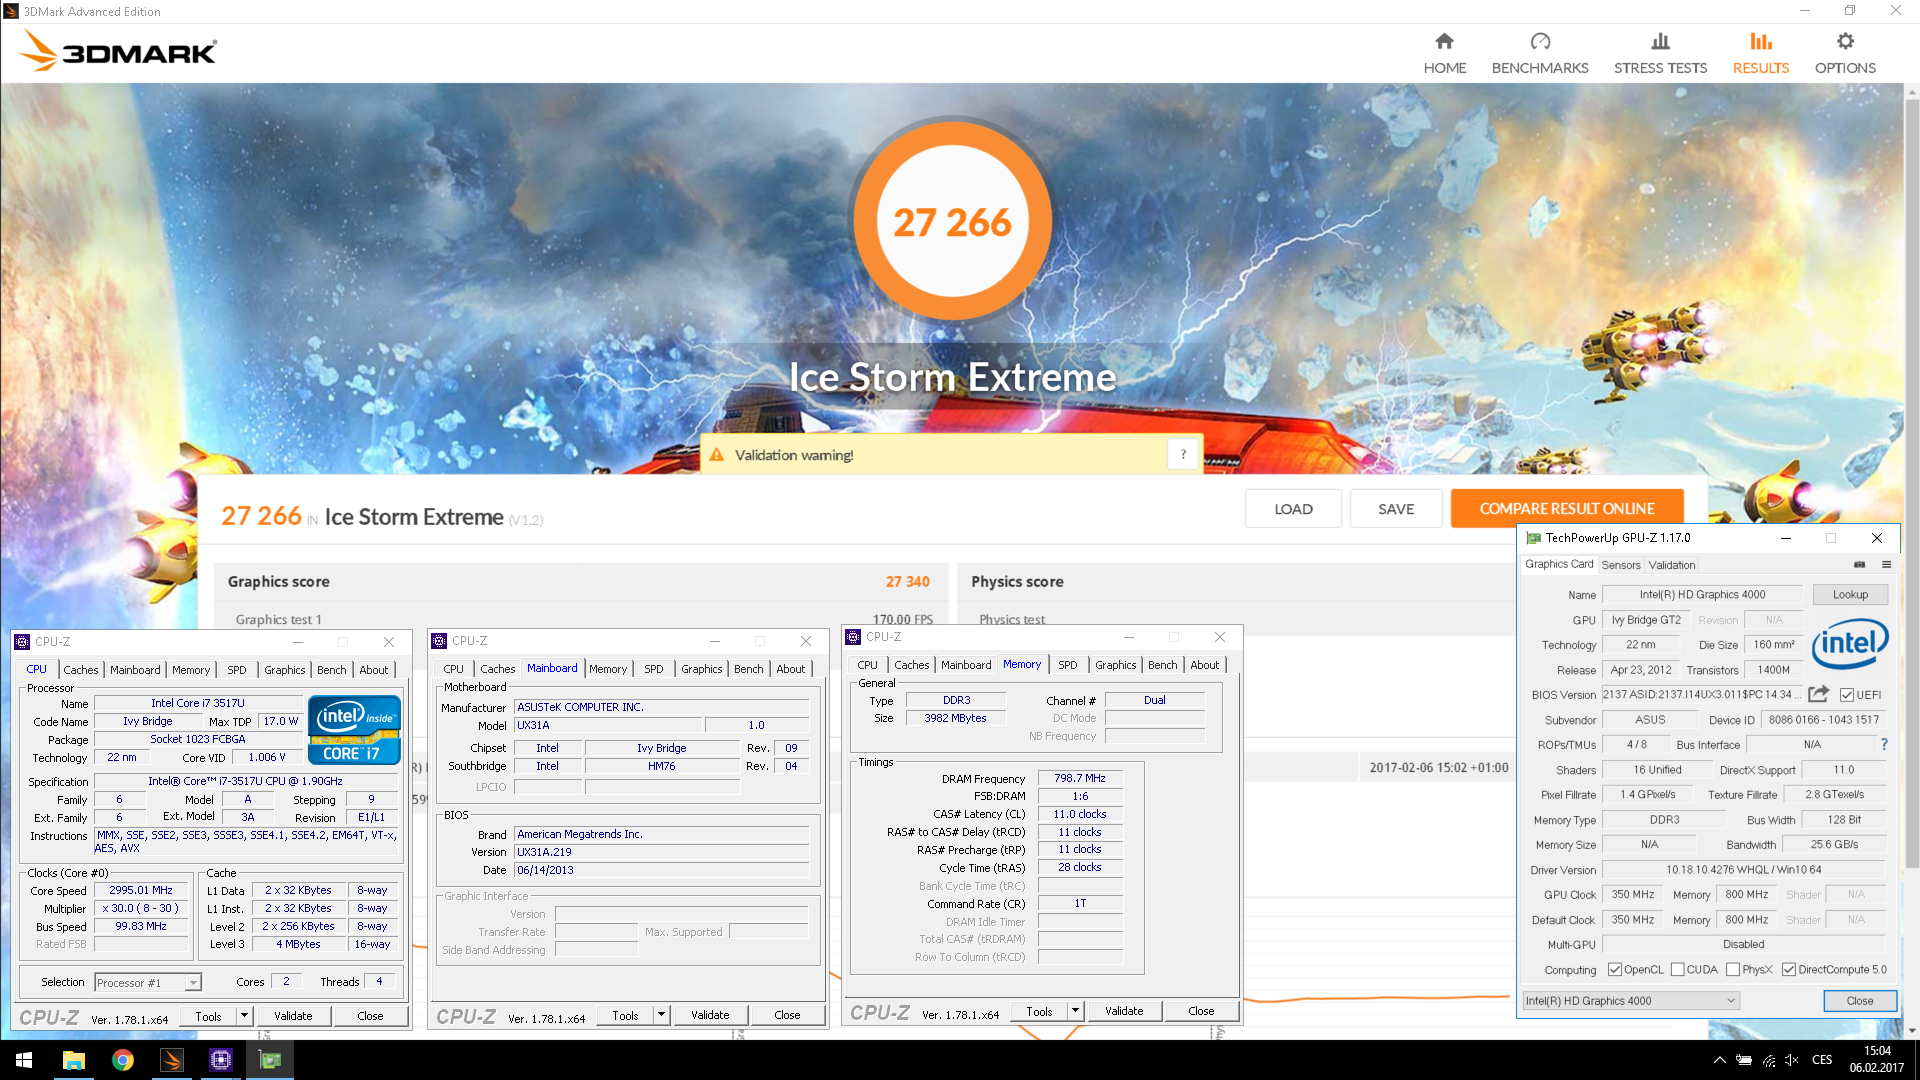Viewport: 1920px width, 1080px height.
Task: Open the GPU-Z hamburger menu
Action: pos(1886,564)
